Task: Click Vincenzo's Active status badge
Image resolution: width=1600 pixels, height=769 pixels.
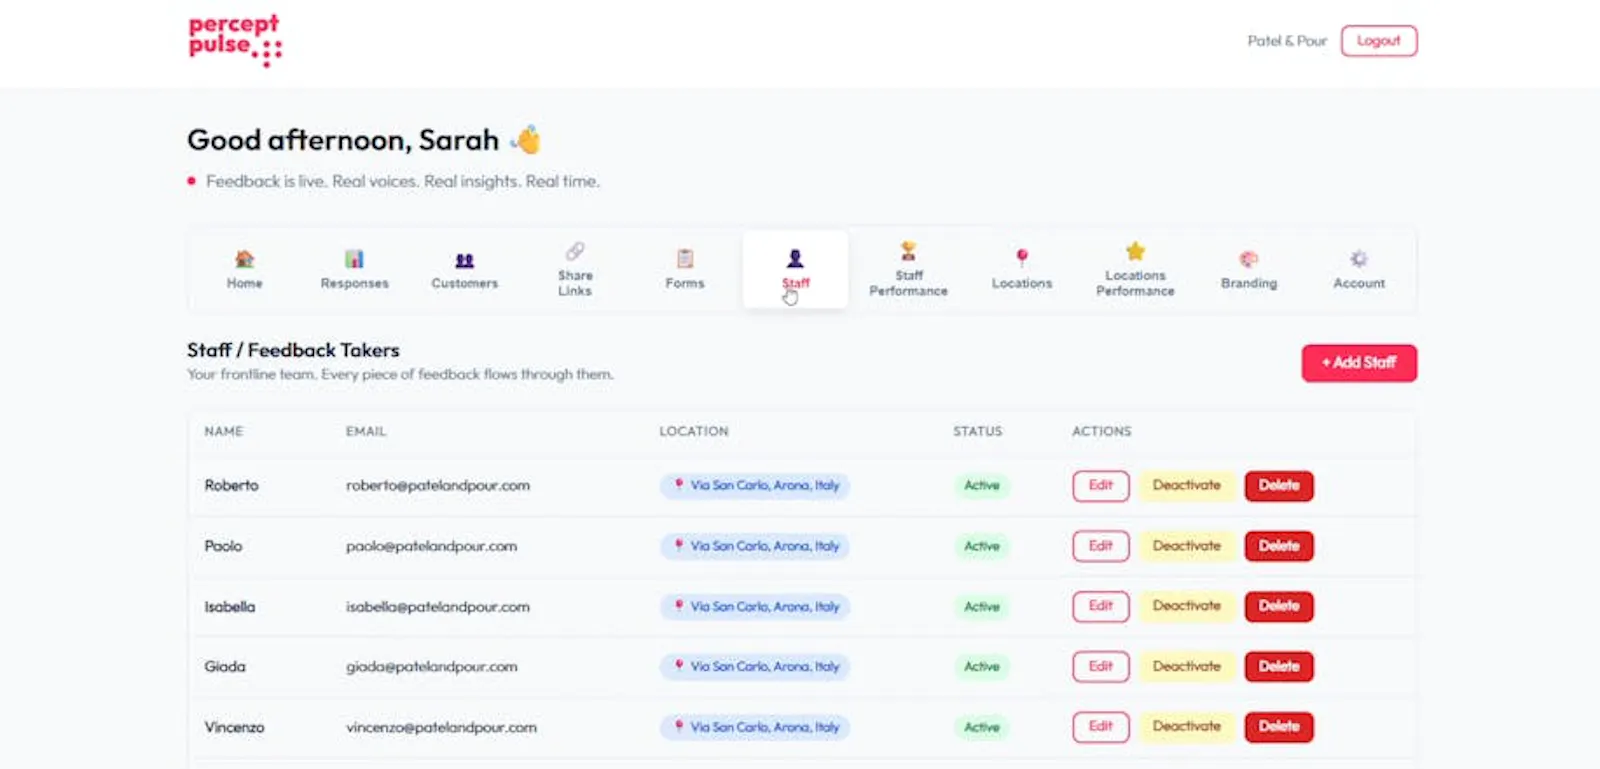Action: [982, 727]
